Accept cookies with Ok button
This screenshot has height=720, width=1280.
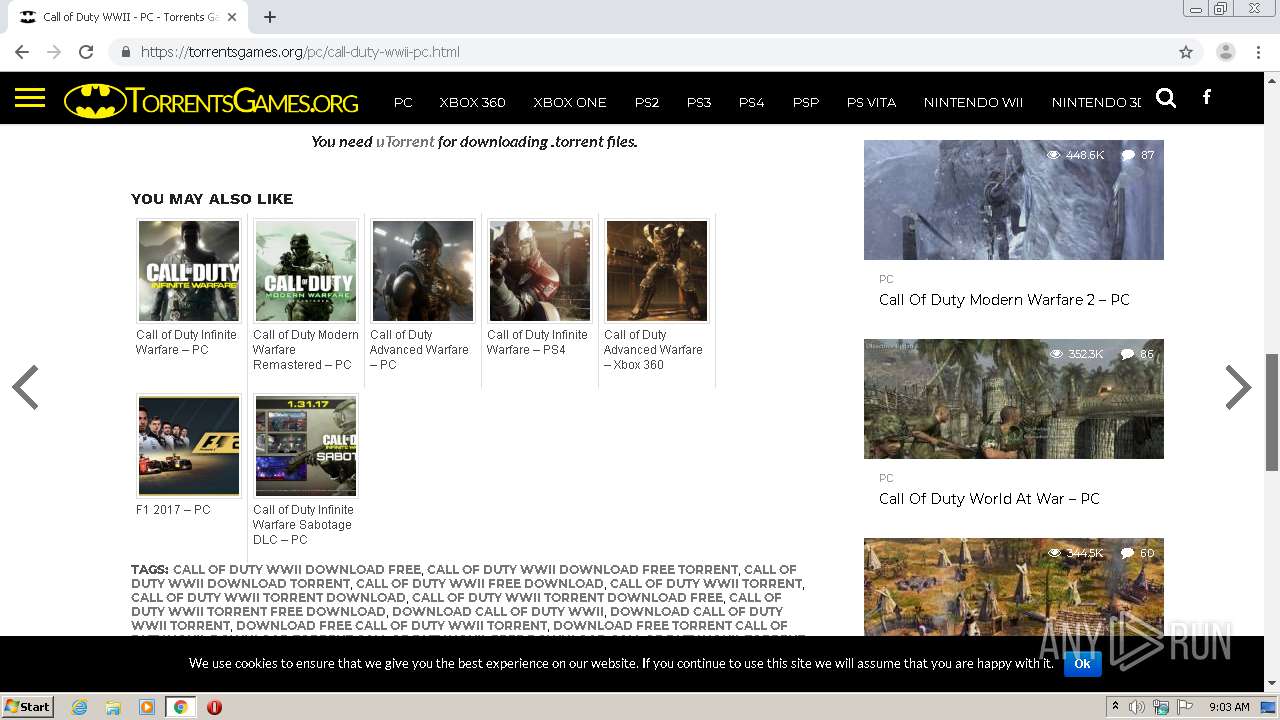point(1082,663)
